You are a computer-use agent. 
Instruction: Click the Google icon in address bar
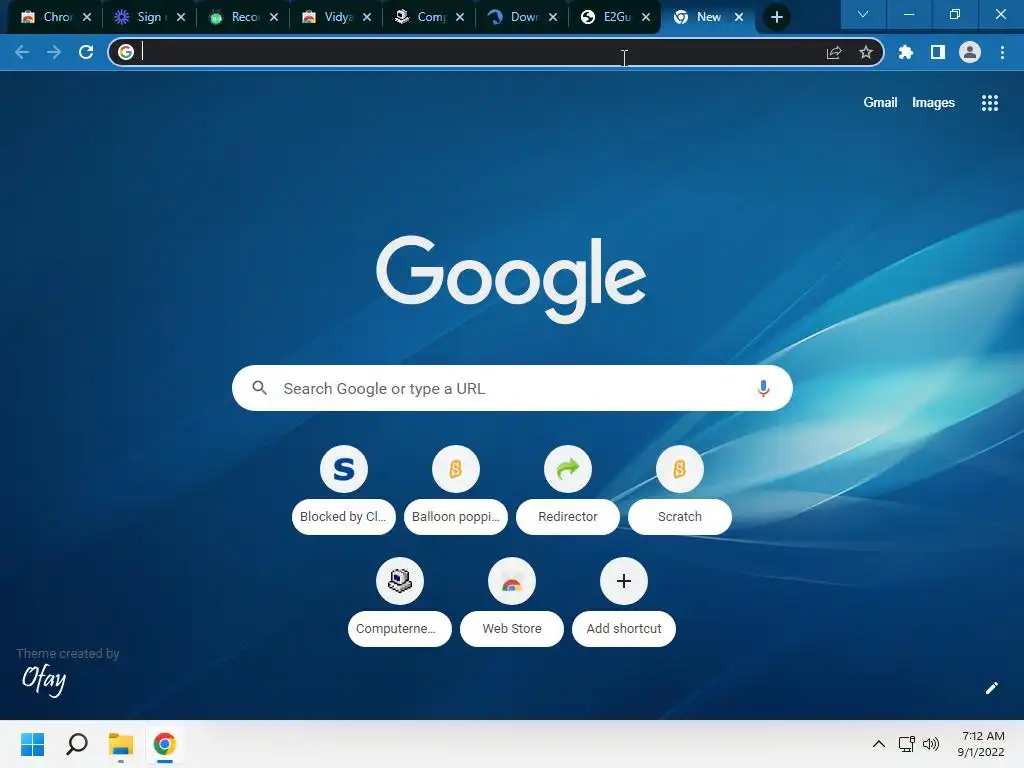(x=126, y=52)
